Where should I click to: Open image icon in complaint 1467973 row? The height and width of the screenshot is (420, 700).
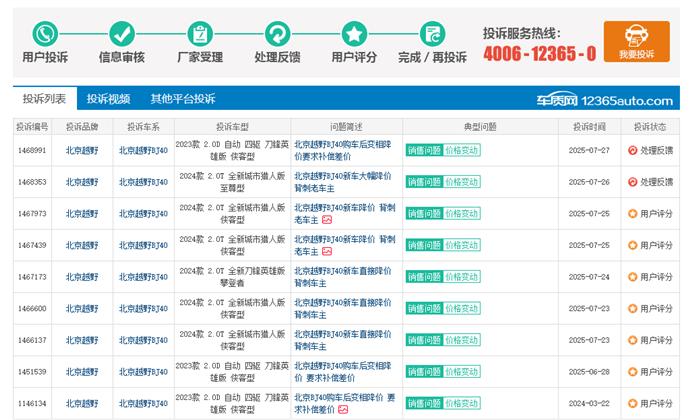pyautogui.click(x=327, y=220)
